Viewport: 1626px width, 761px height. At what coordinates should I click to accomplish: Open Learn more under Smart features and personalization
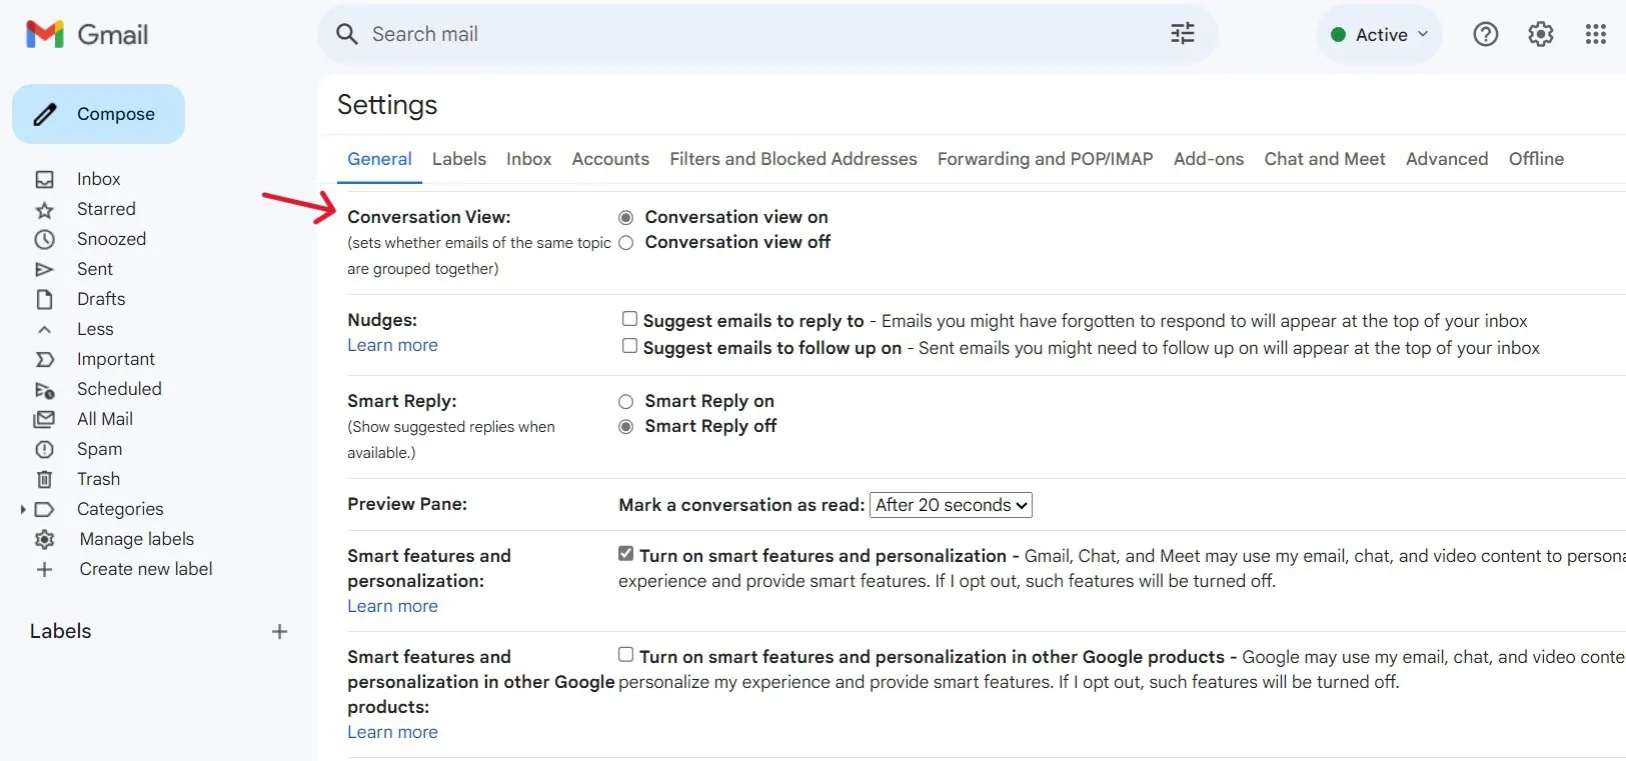[x=392, y=606]
